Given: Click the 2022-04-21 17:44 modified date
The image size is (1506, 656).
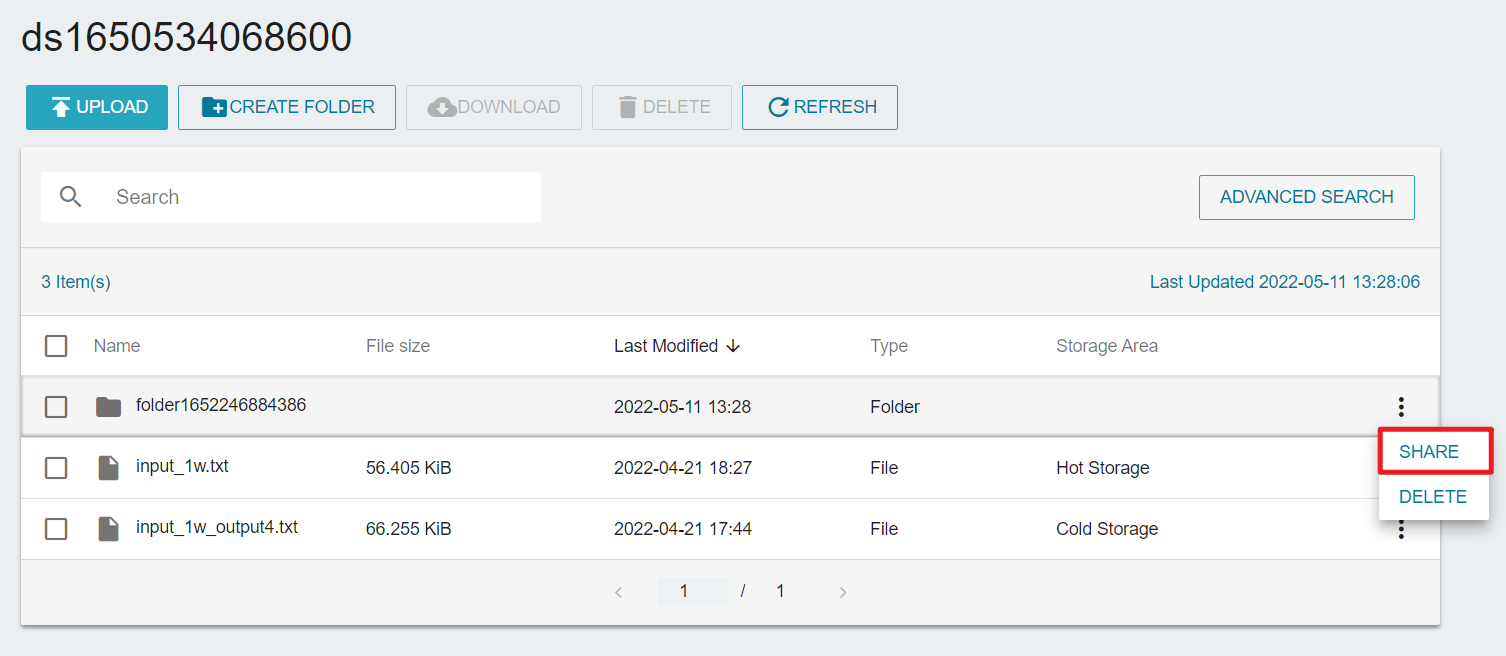Looking at the screenshot, I should (683, 529).
